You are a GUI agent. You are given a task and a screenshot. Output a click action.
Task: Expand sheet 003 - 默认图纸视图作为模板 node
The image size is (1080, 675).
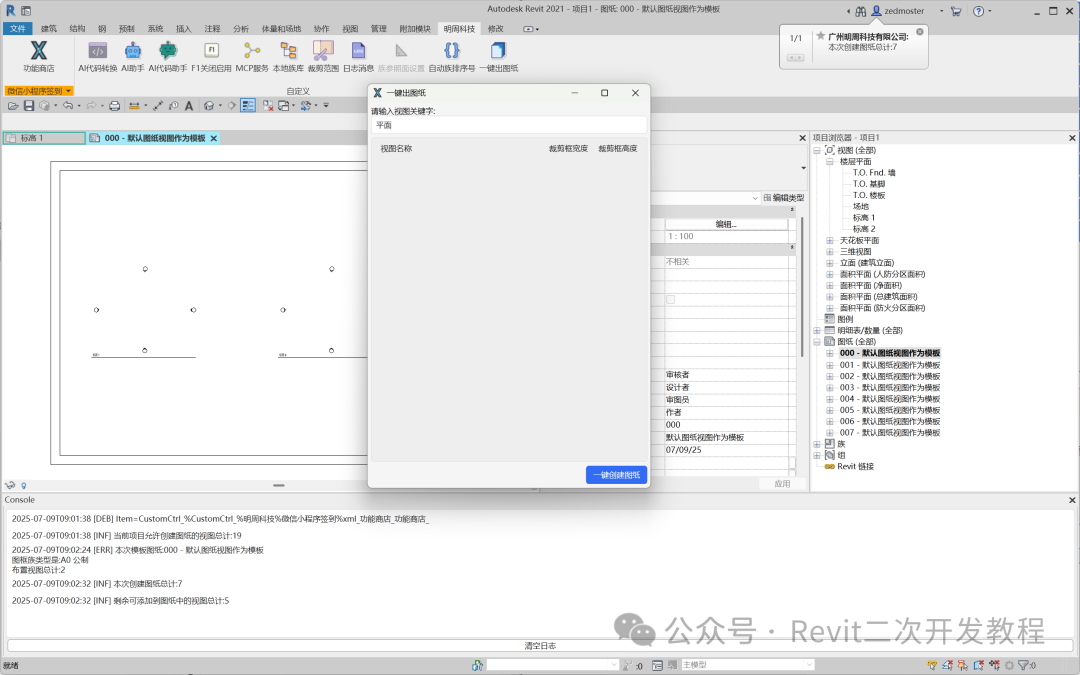830,388
